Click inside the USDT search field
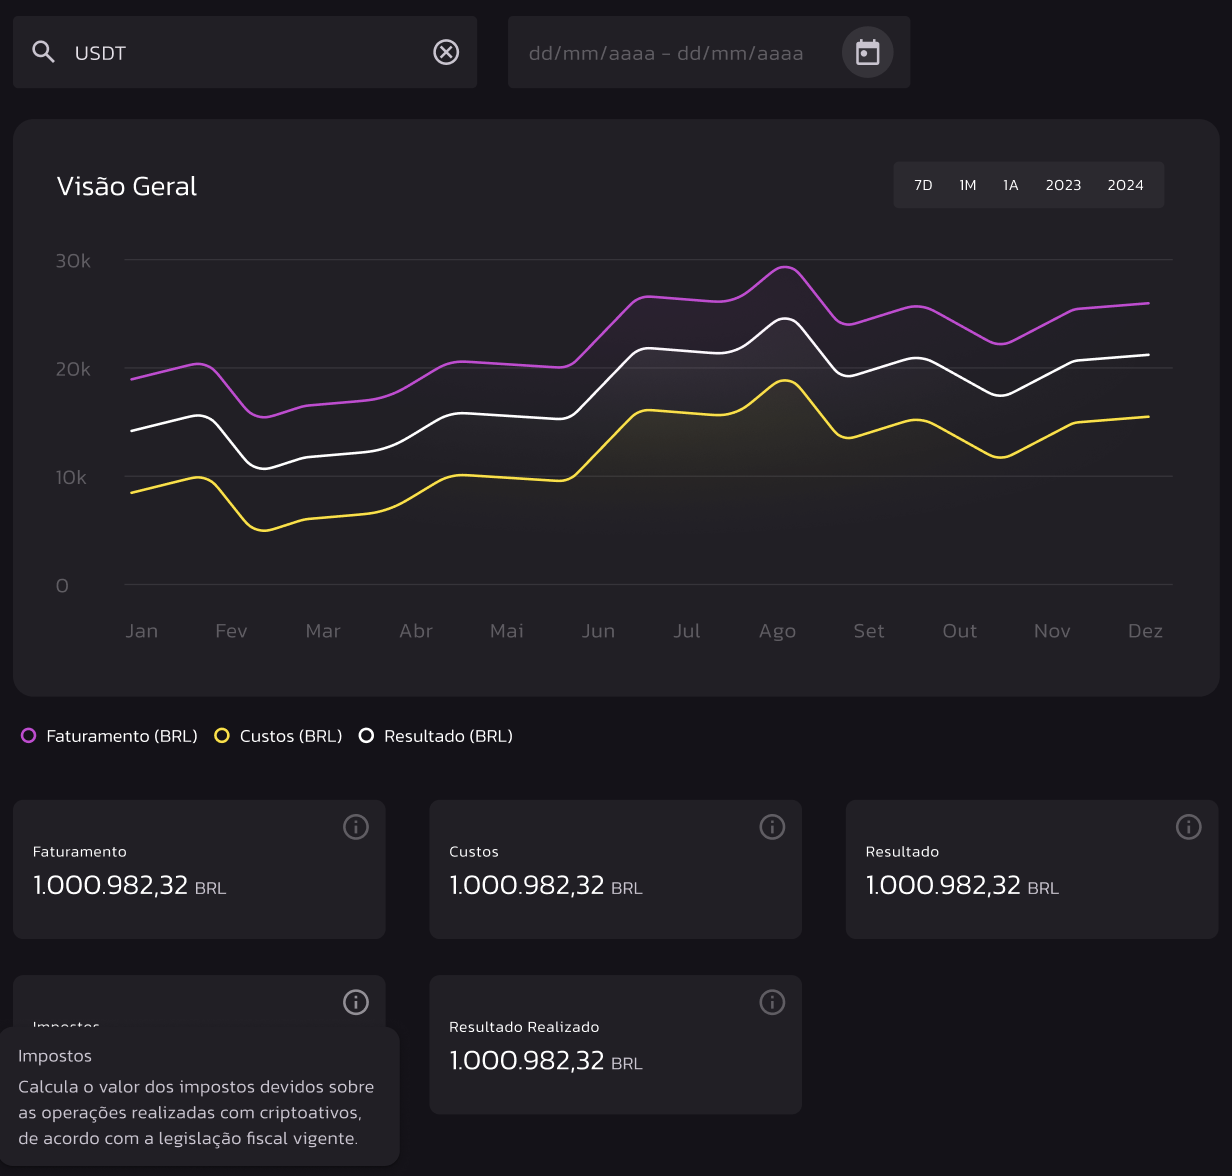This screenshot has height=1176, width=1232. coord(200,52)
